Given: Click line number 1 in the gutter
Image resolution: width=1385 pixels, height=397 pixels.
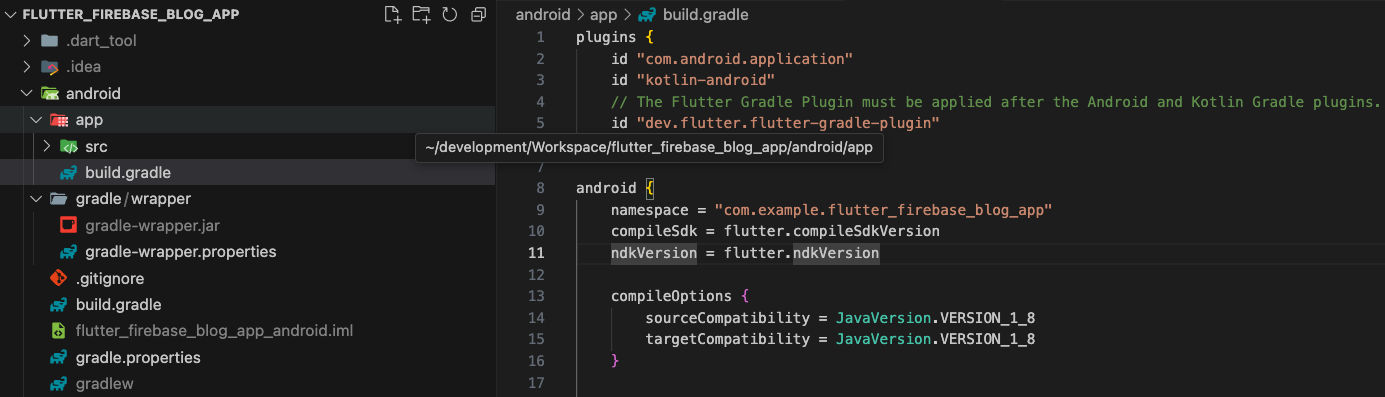Looking at the screenshot, I should (x=541, y=37).
